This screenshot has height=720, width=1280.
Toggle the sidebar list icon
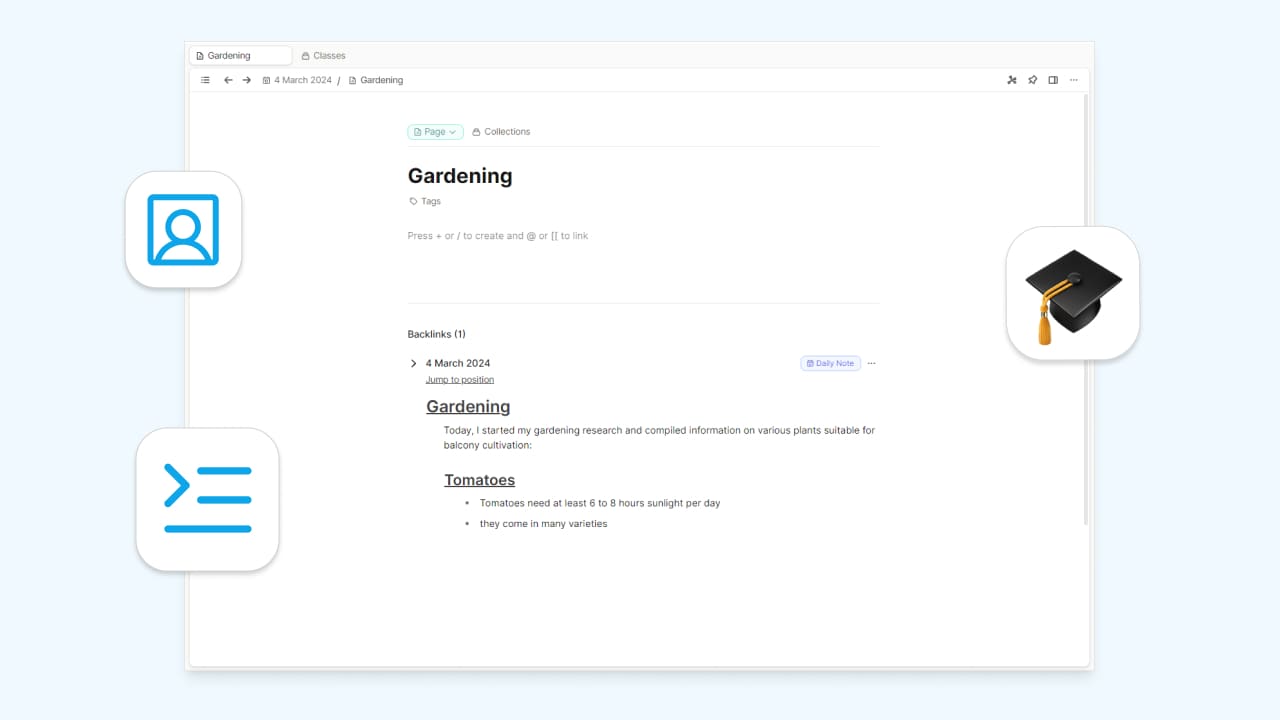pyautogui.click(x=205, y=80)
